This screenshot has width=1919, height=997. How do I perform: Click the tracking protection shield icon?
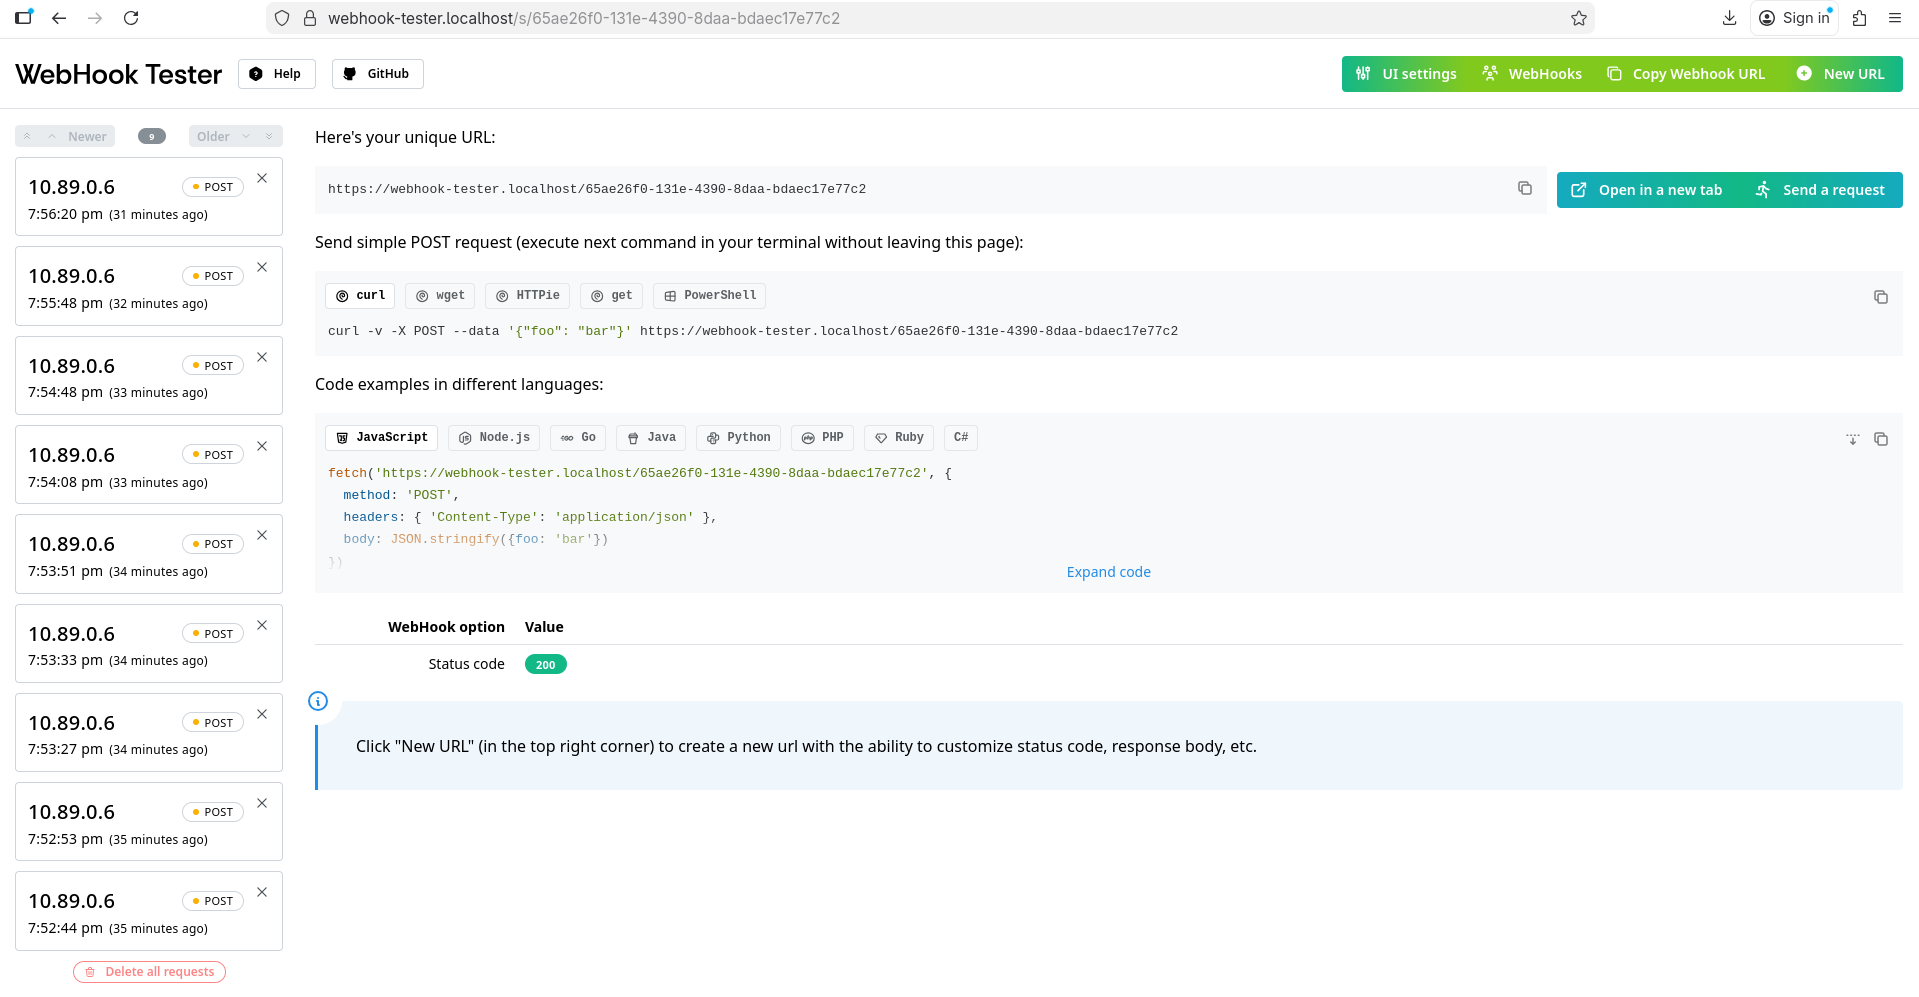pos(282,18)
